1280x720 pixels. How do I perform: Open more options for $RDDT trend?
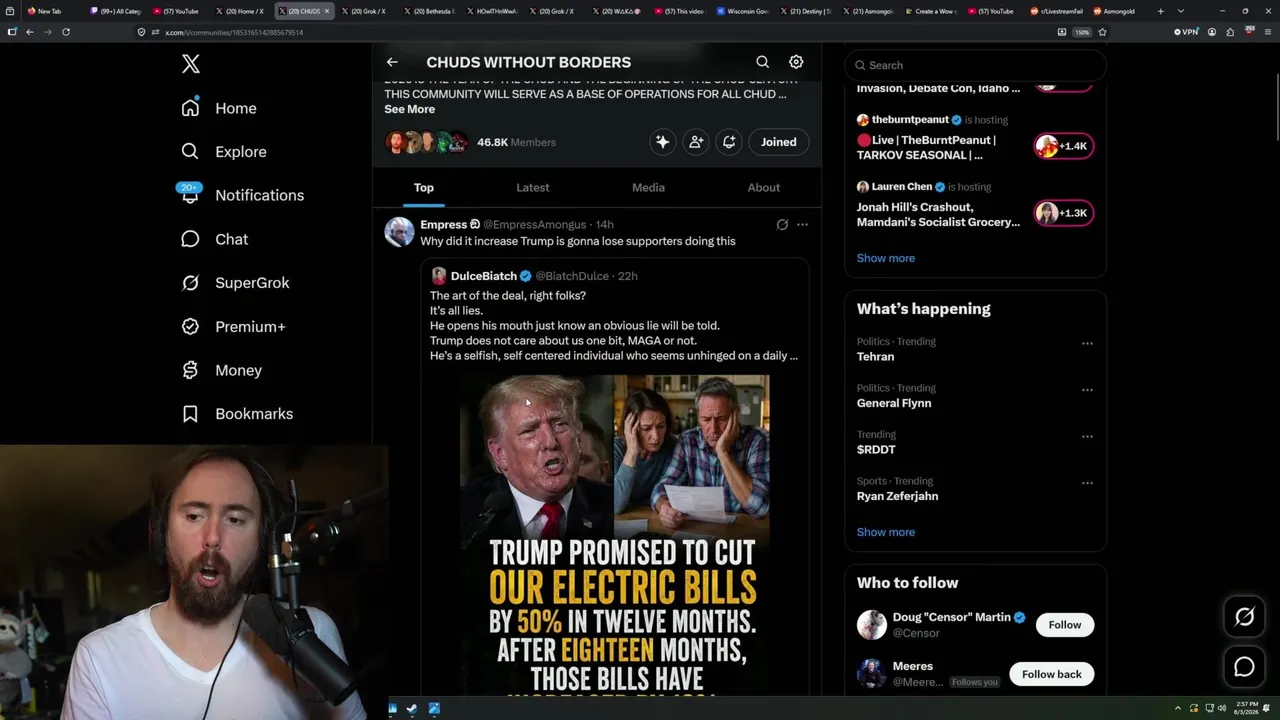(1087, 436)
